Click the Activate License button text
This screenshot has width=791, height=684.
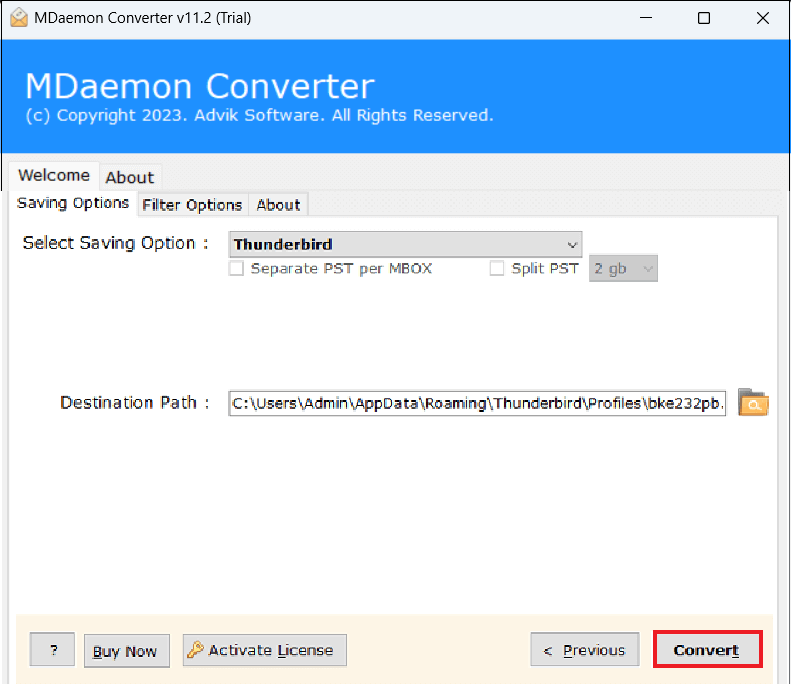coord(271,650)
